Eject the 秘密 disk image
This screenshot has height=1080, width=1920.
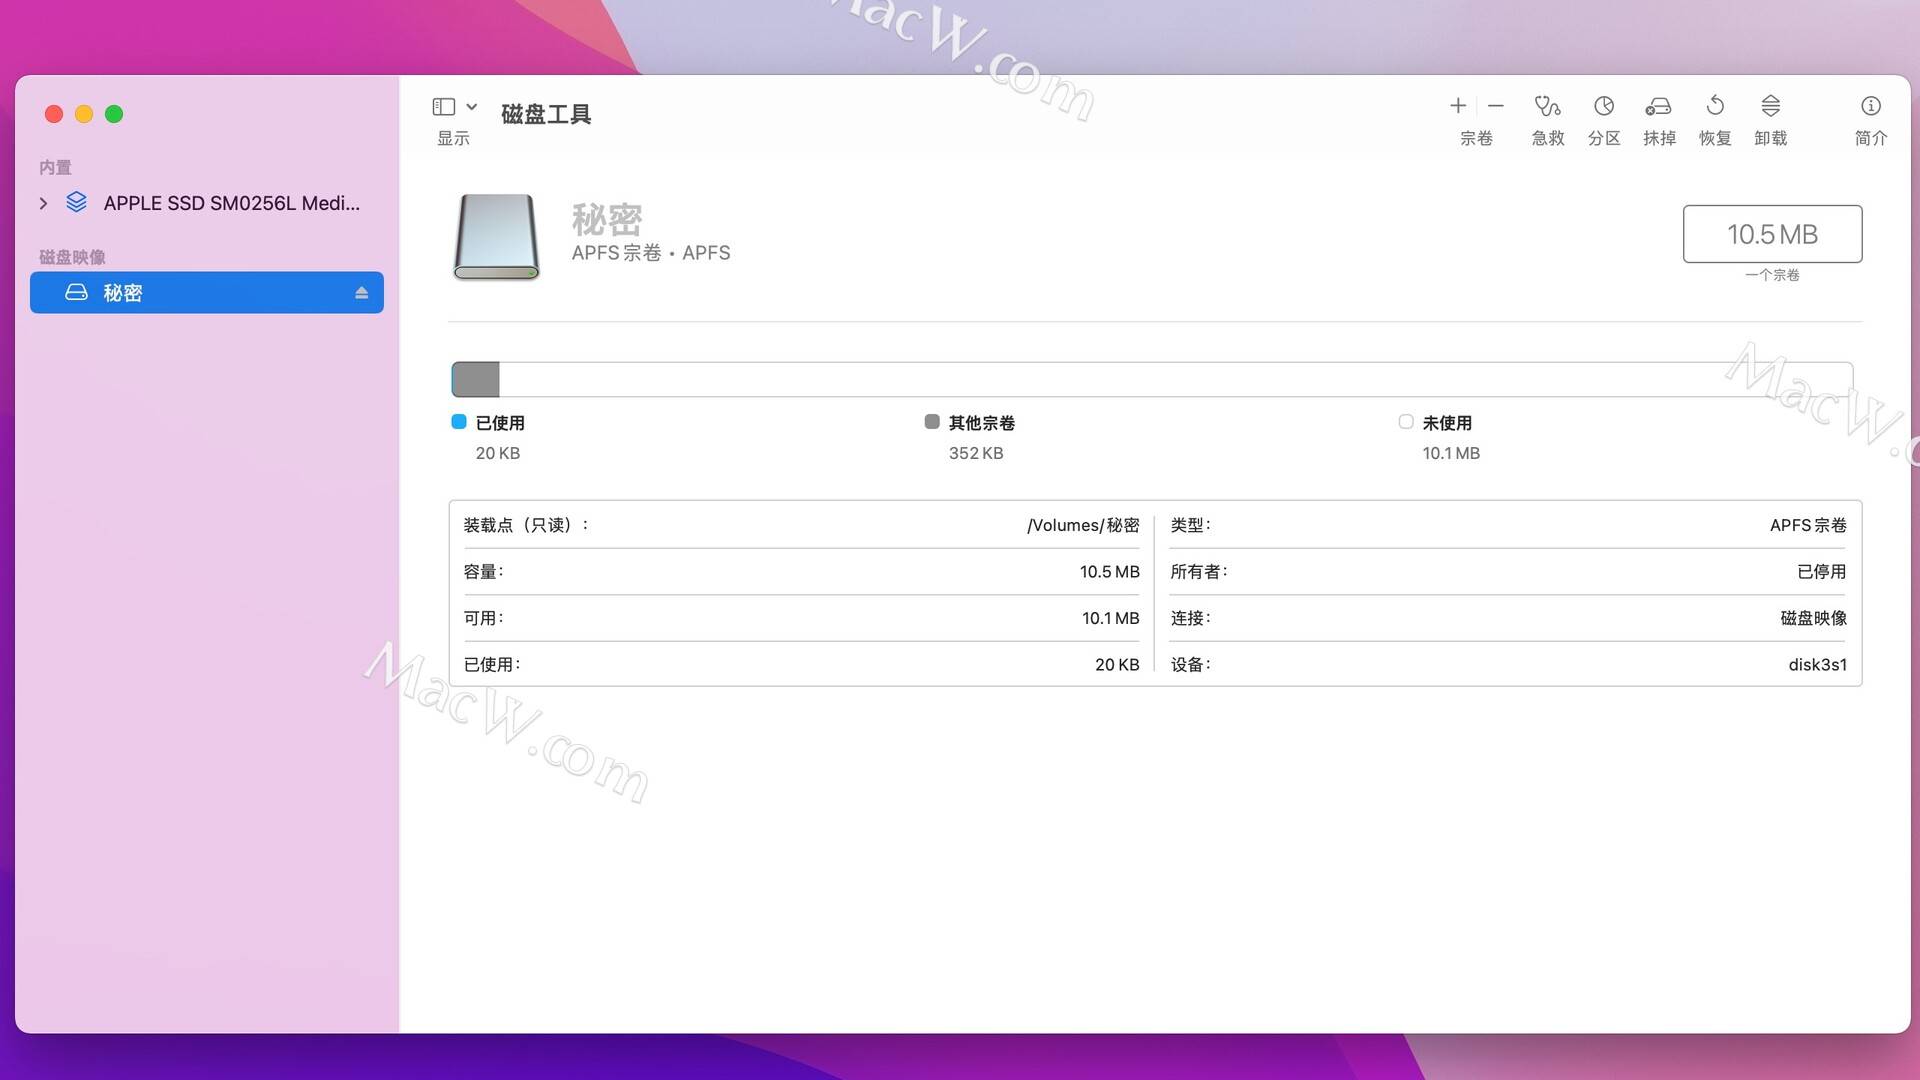click(362, 293)
